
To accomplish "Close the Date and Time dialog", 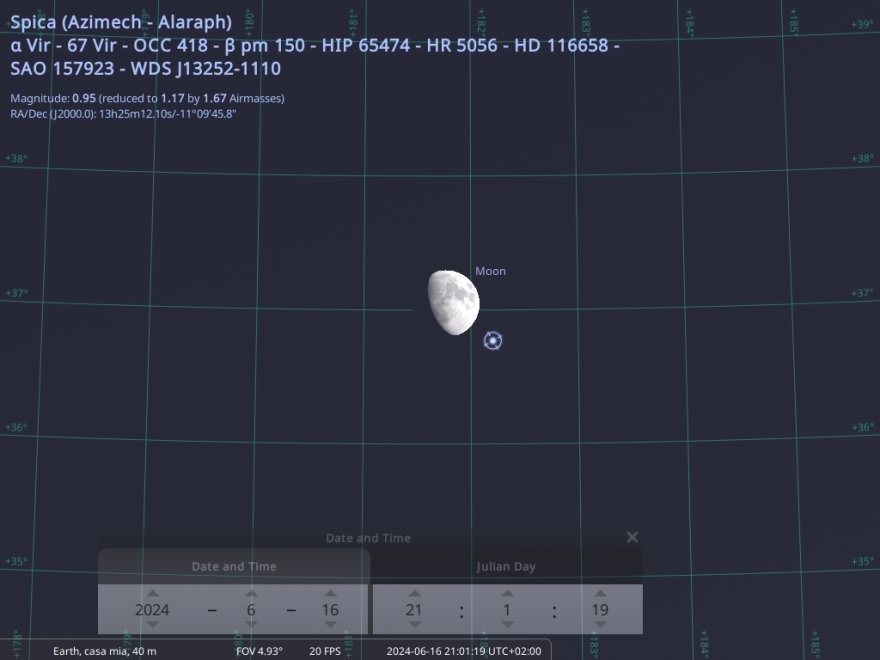I will pyautogui.click(x=632, y=537).
